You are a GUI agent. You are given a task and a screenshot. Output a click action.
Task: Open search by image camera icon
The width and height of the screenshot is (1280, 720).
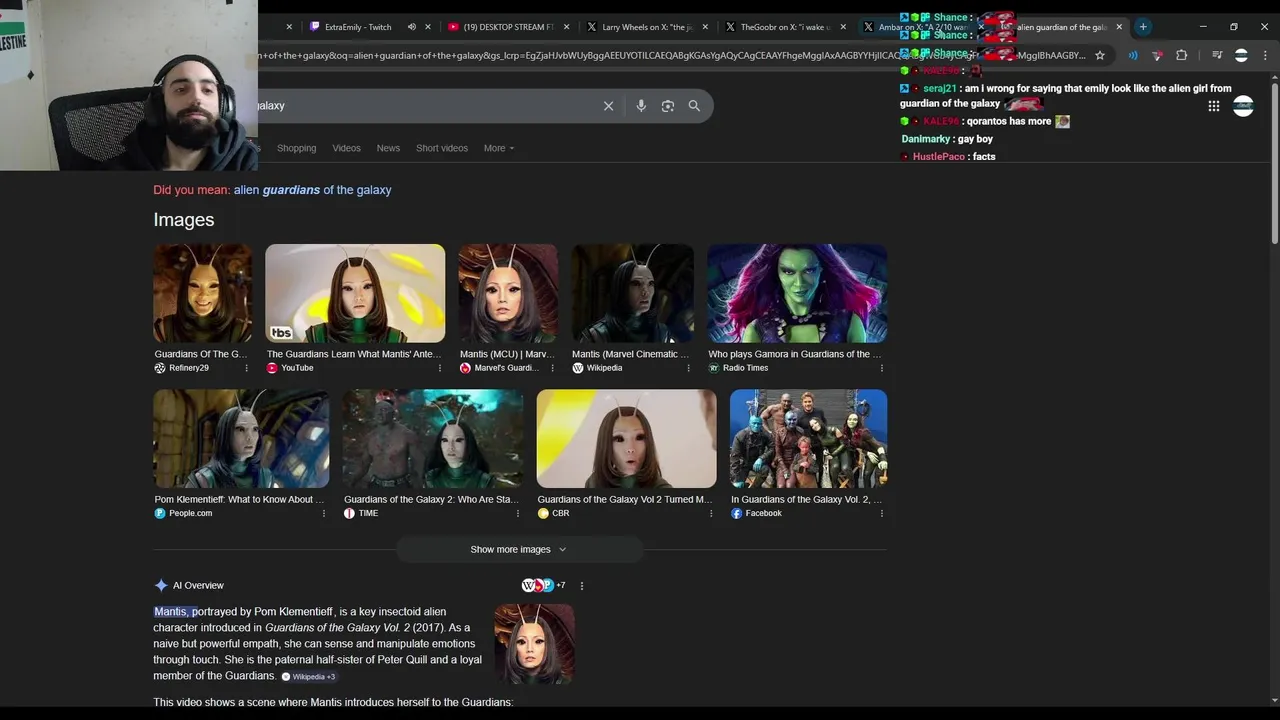pyautogui.click(x=668, y=106)
